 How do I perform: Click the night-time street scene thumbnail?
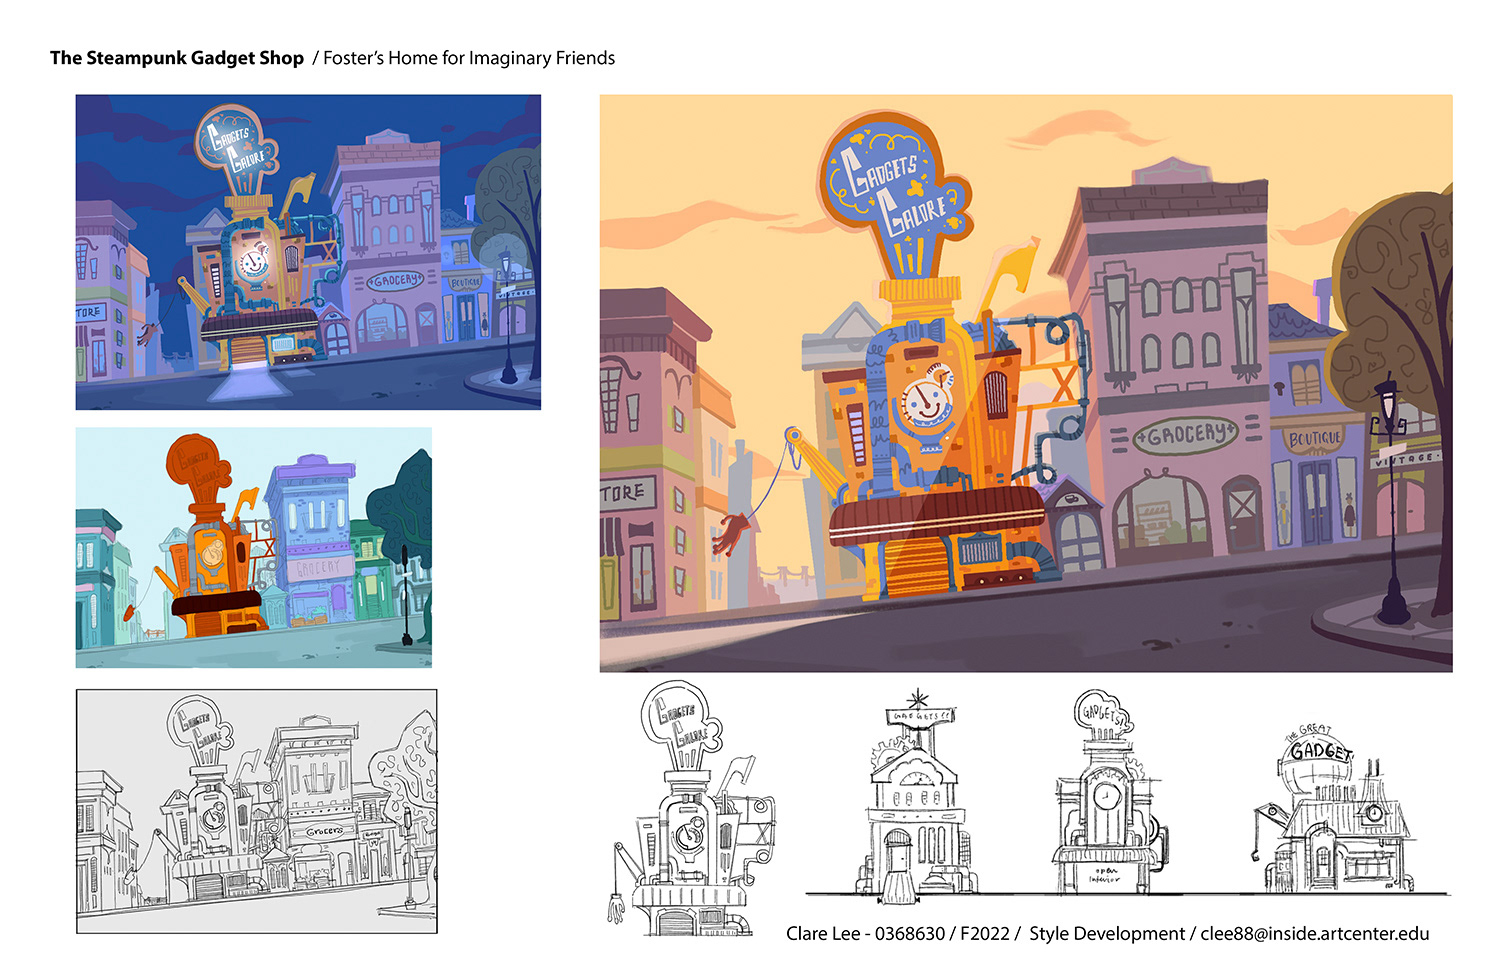click(x=308, y=252)
